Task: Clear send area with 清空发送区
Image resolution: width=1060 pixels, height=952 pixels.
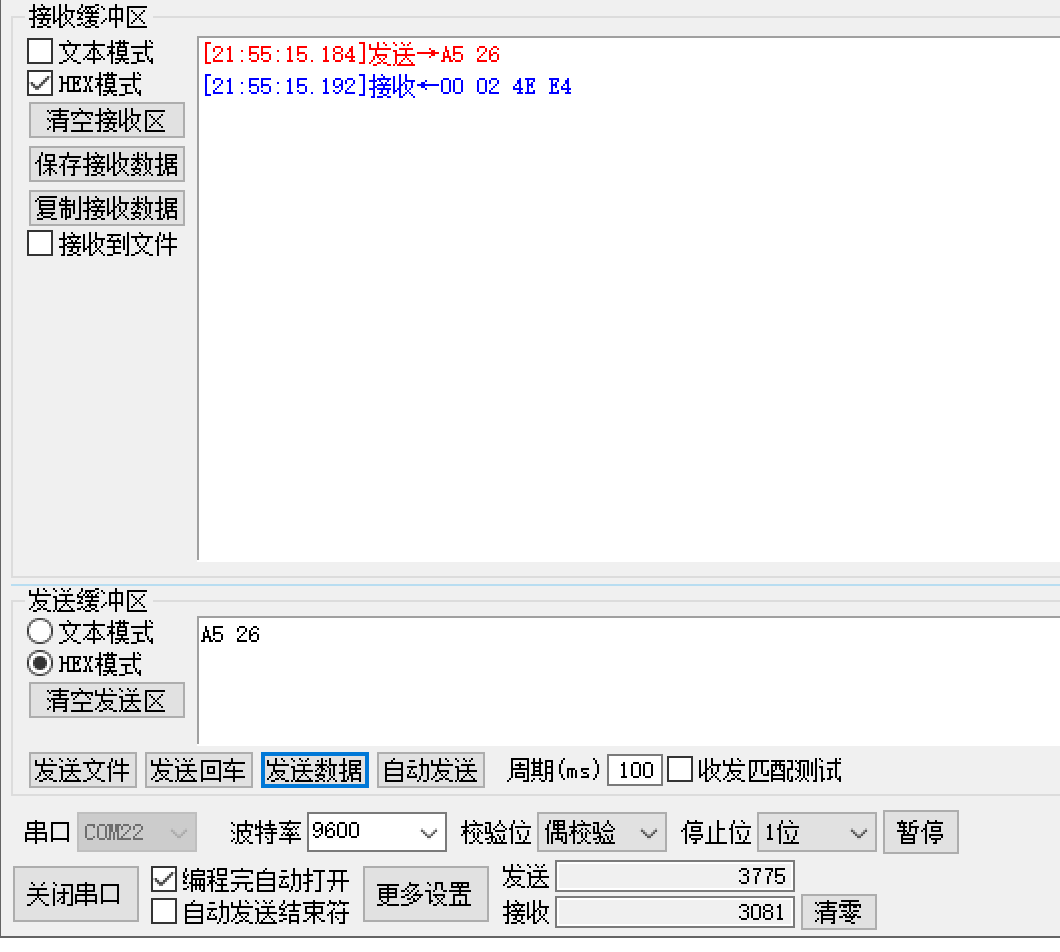Action: pos(106,700)
